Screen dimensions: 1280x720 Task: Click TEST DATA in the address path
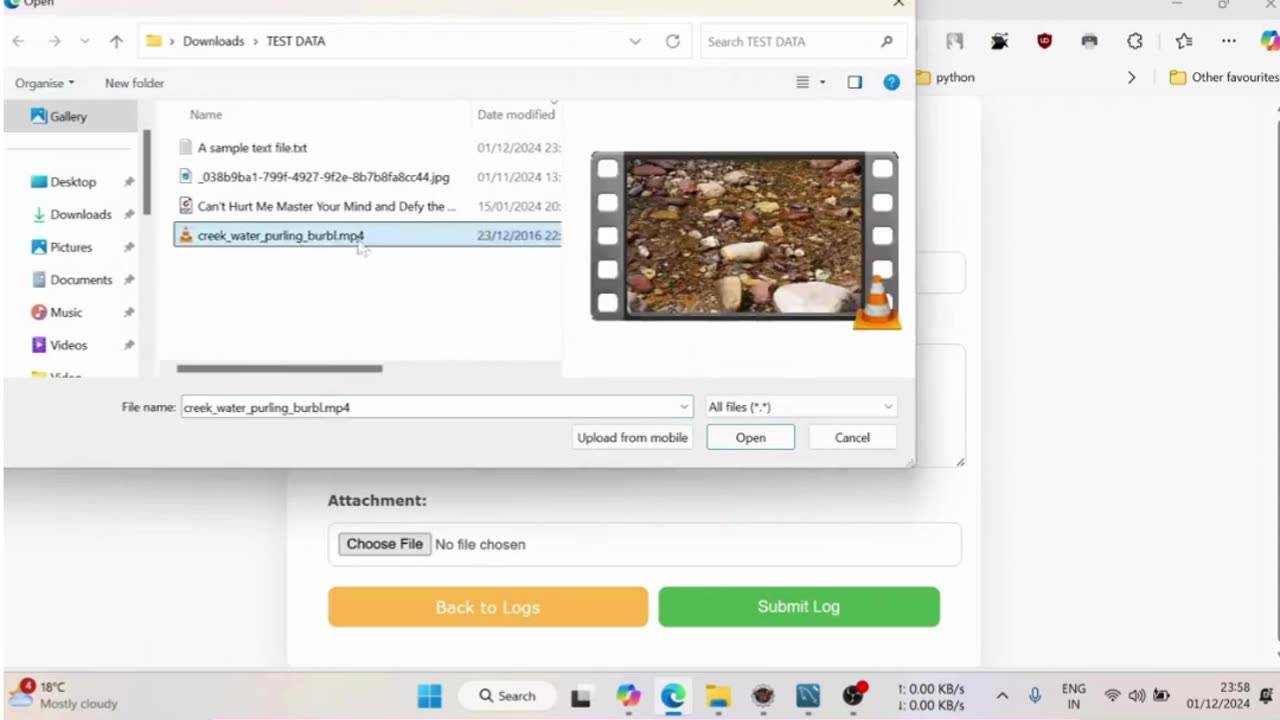point(295,41)
